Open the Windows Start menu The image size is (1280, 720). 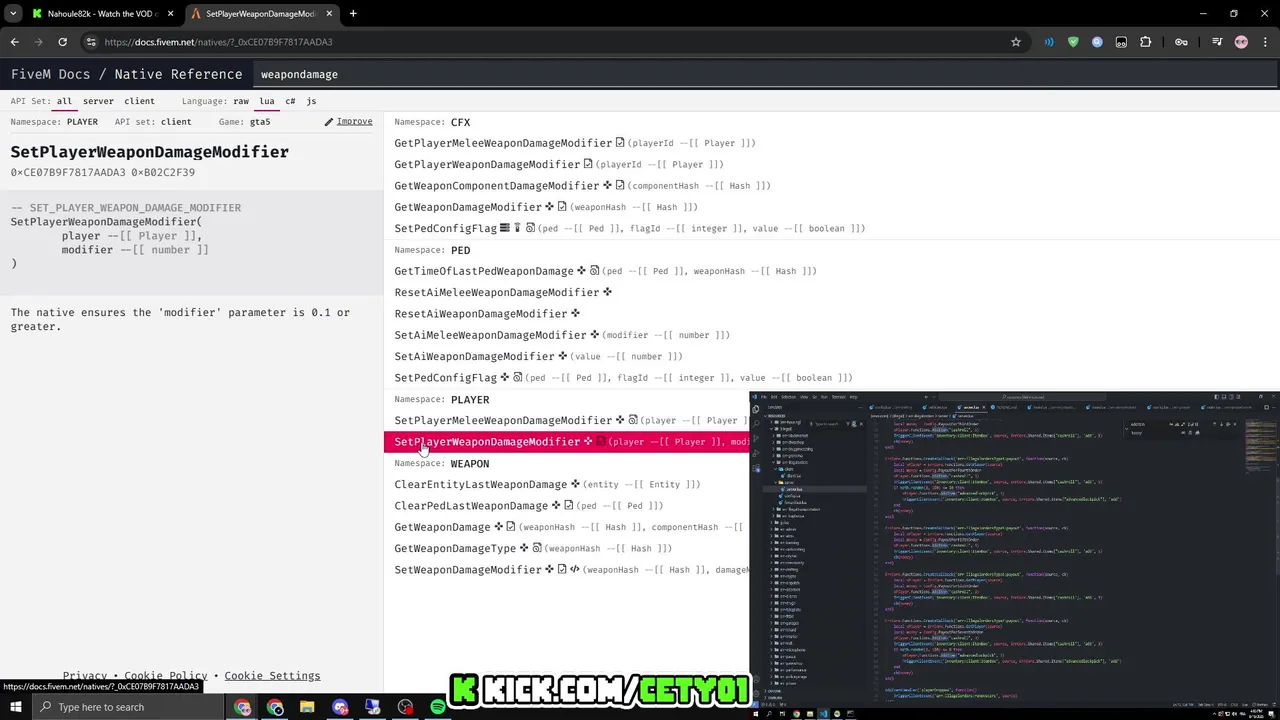coord(15,707)
